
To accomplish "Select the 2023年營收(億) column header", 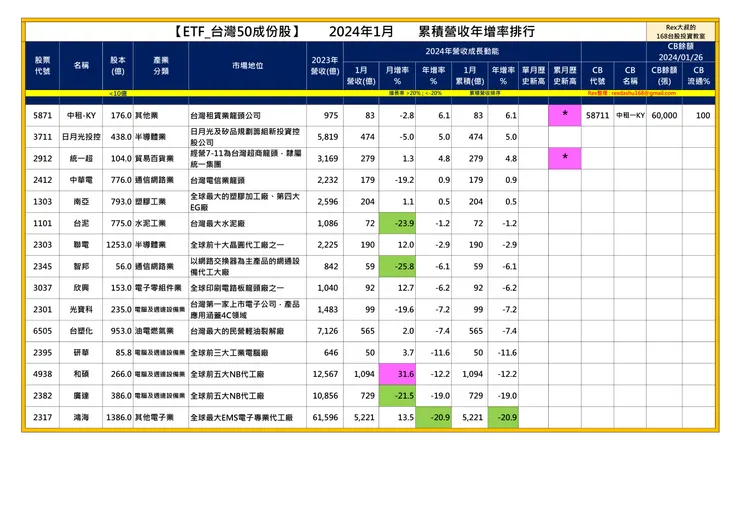I will (x=325, y=66).
